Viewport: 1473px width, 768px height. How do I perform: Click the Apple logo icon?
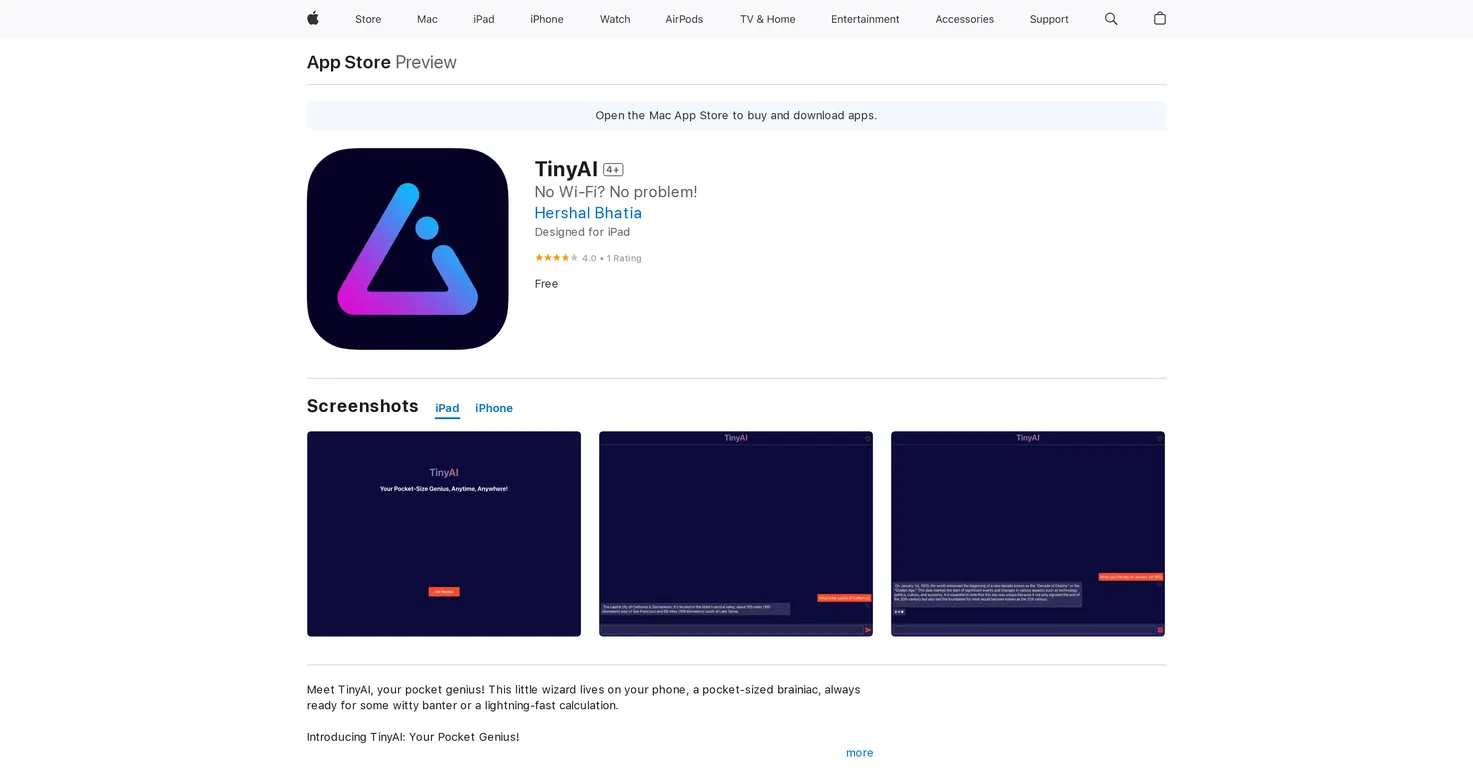(x=313, y=18)
